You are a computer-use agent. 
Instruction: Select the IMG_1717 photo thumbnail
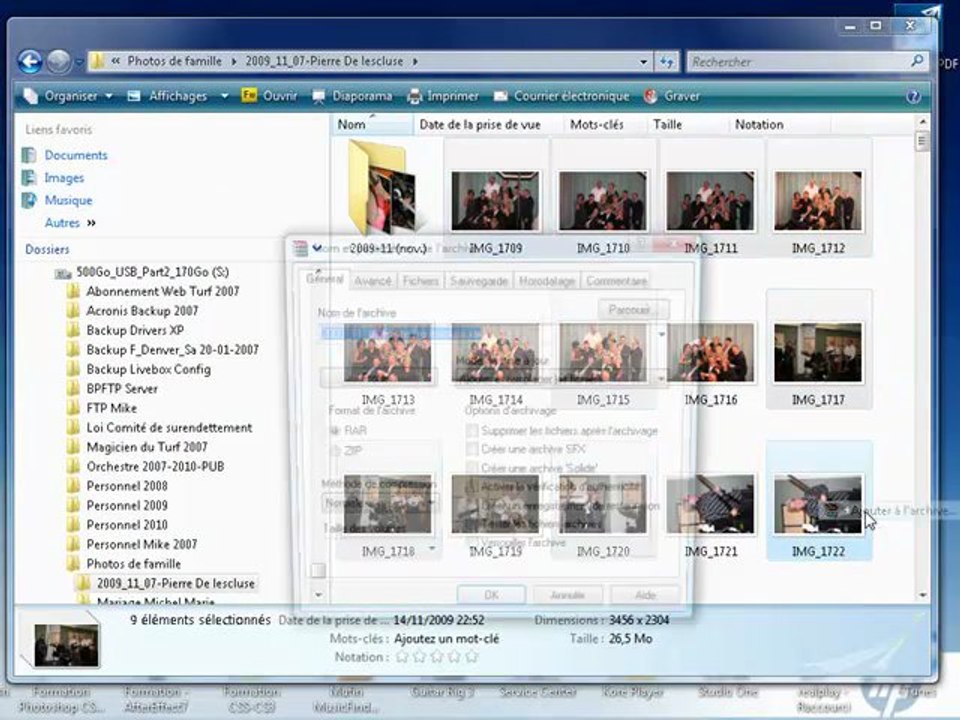(x=818, y=353)
